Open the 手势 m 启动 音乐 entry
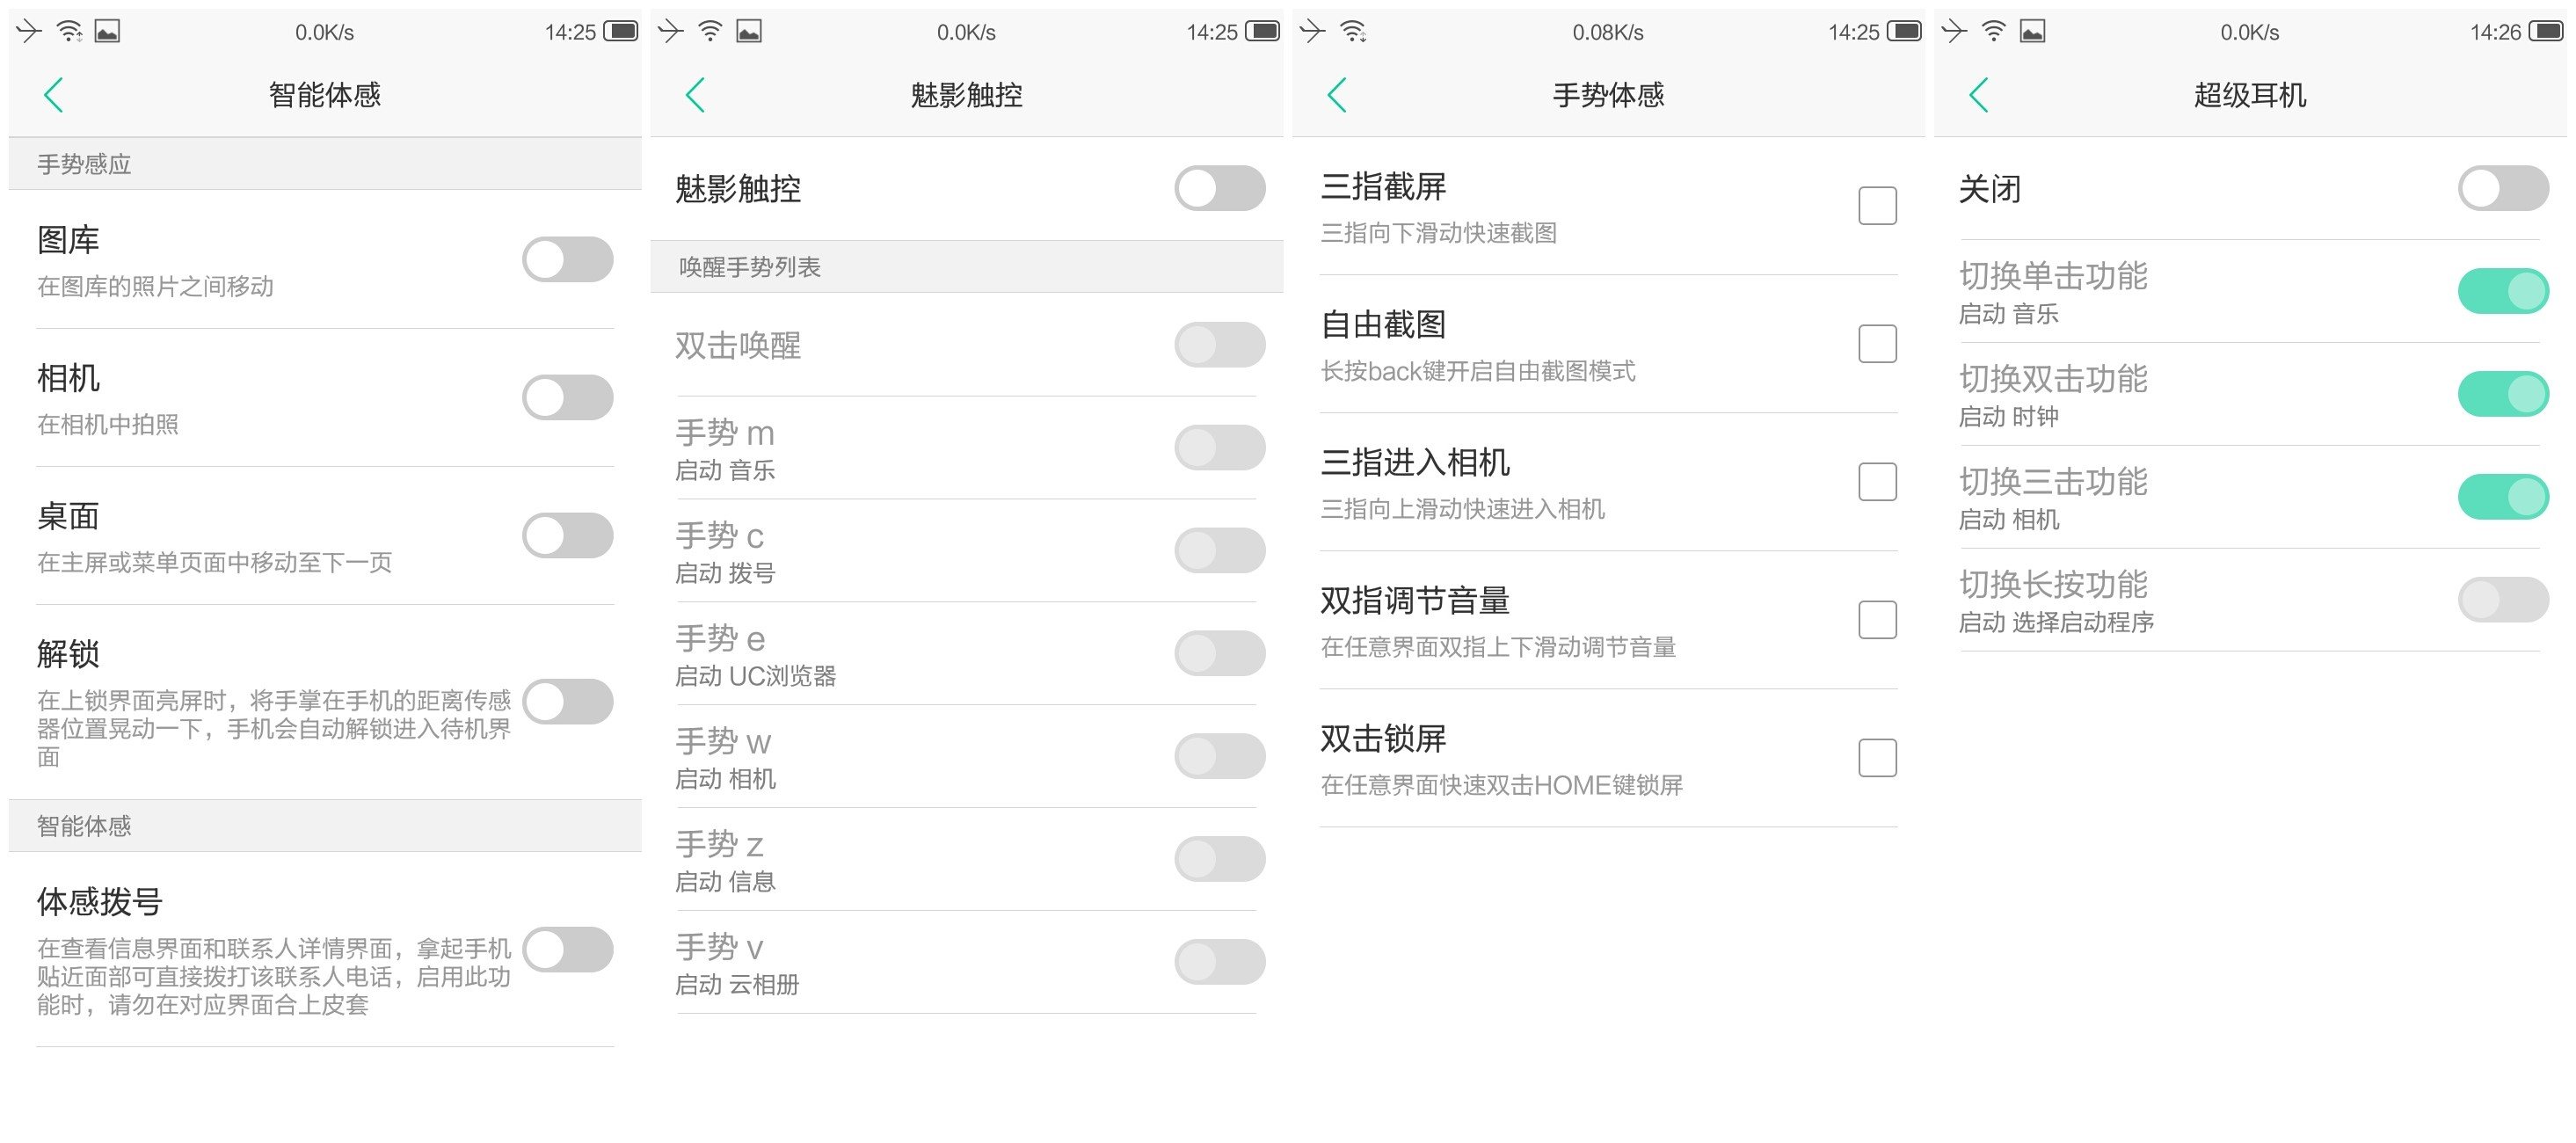Viewport: 2576px width, 1143px height. [900, 449]
